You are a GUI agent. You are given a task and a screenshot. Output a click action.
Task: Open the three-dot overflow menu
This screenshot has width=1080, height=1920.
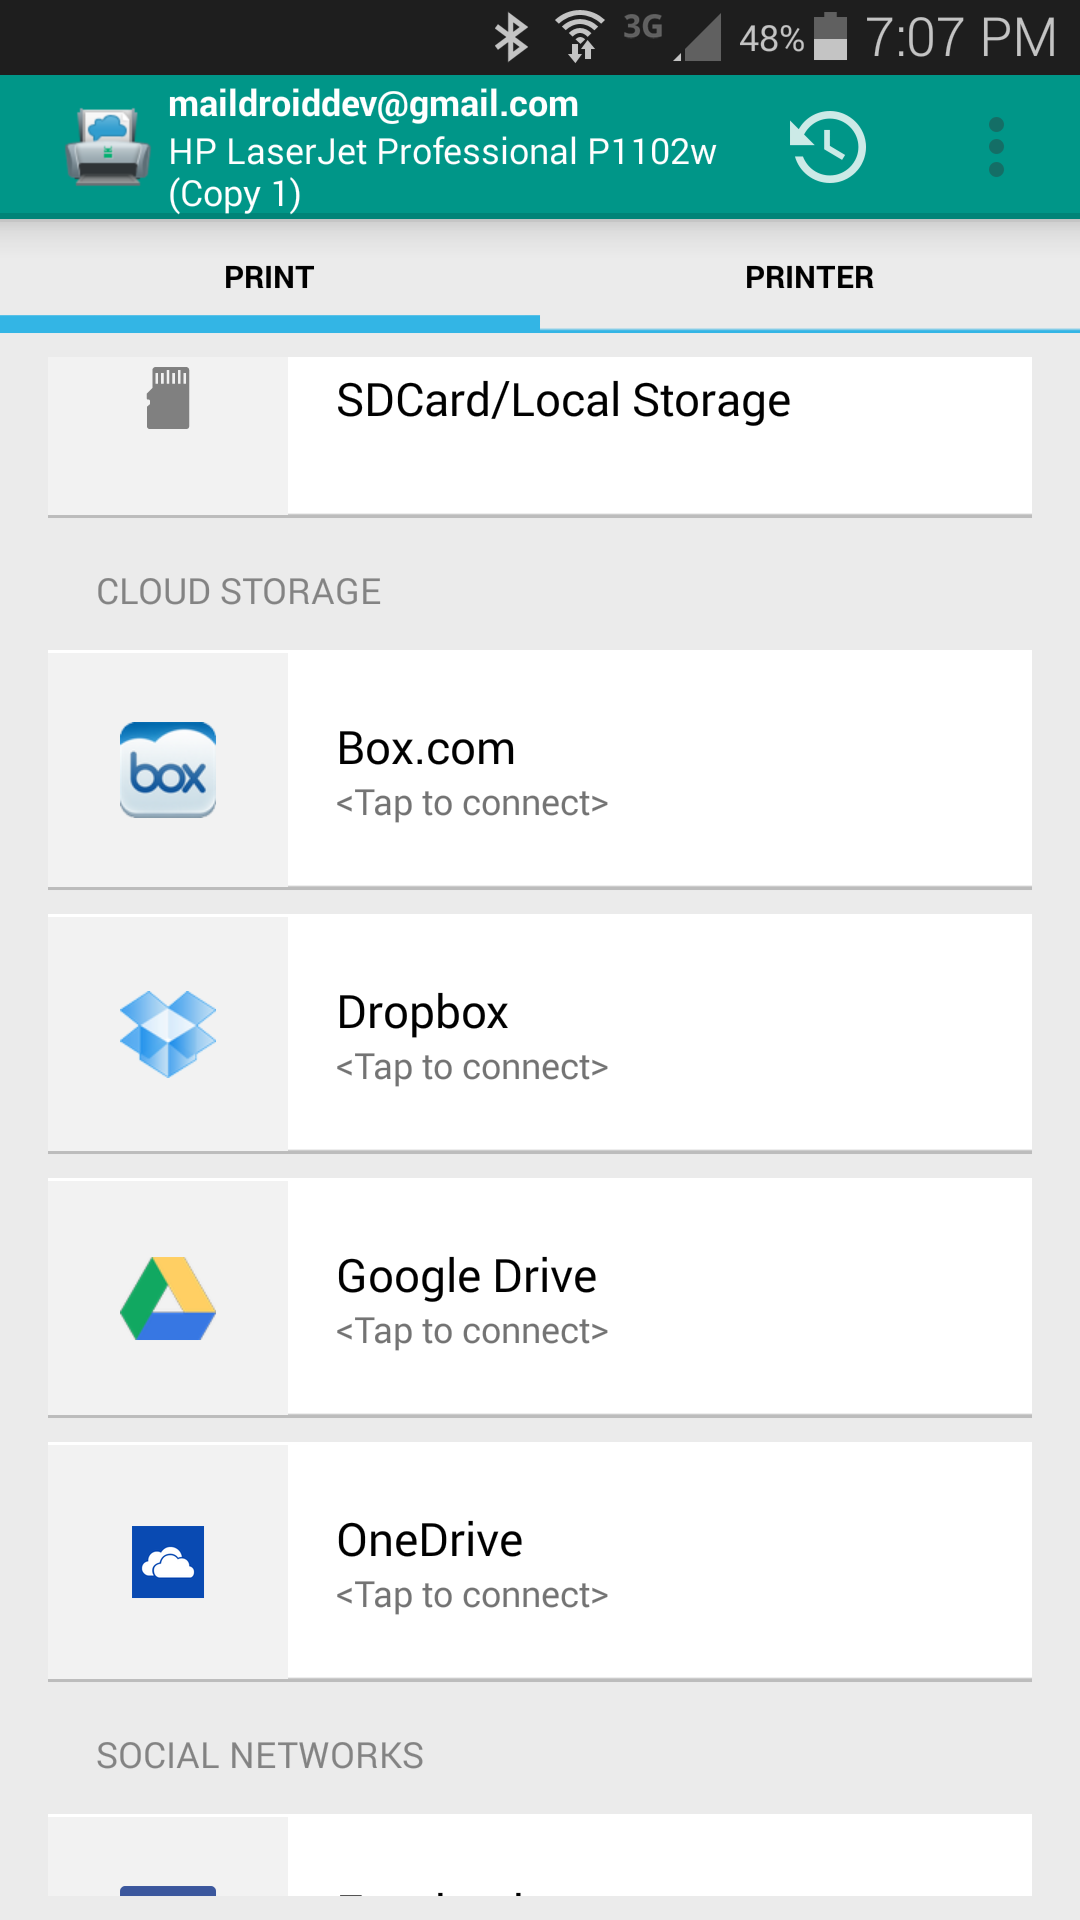coord(996,148)
